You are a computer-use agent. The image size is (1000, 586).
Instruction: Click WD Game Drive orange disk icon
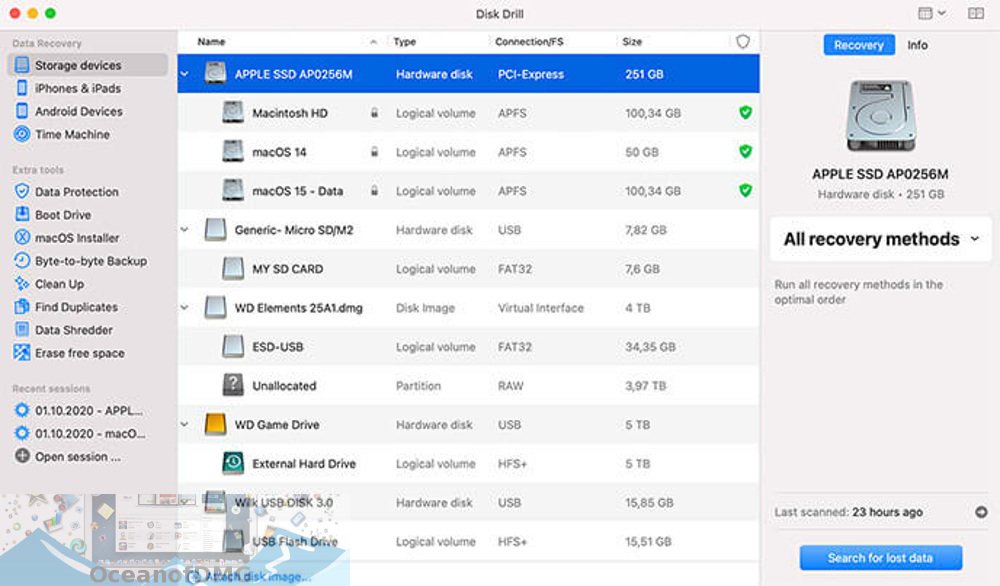pos(216,424)
